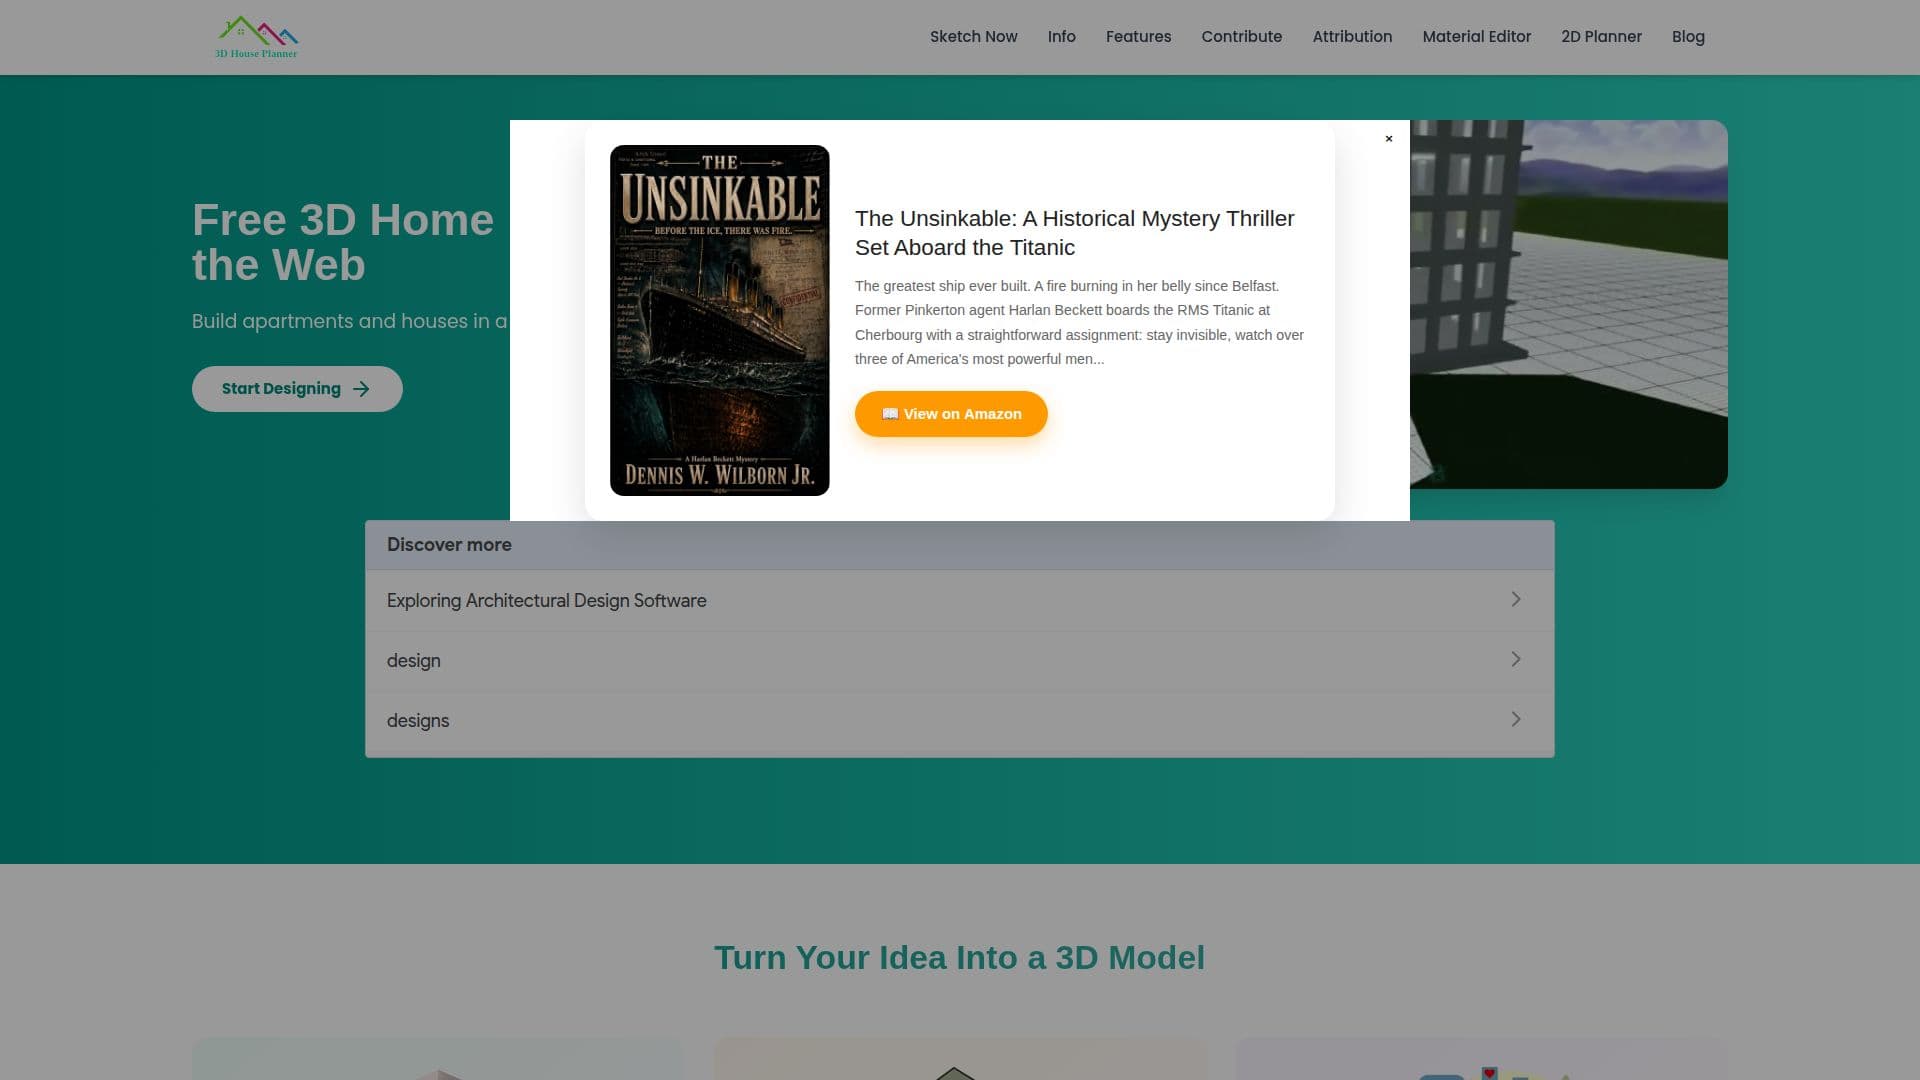Open the Info nav item

1061,37
